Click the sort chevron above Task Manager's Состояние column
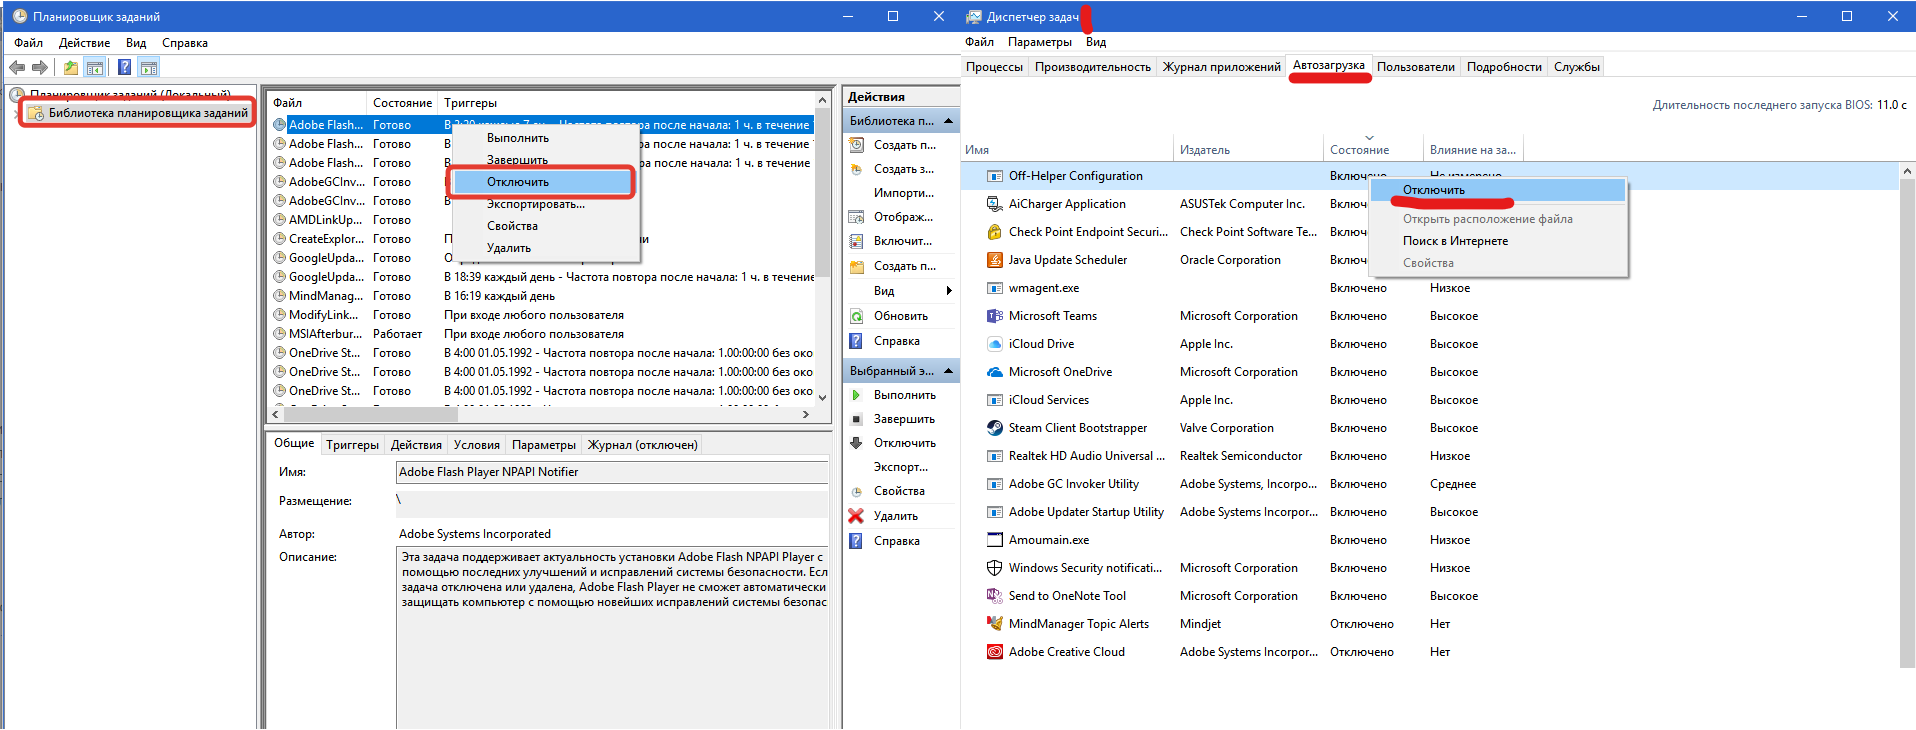The height and width of the screenshot is (730, 1916). pyautogui.click(x=1369, y=138)
